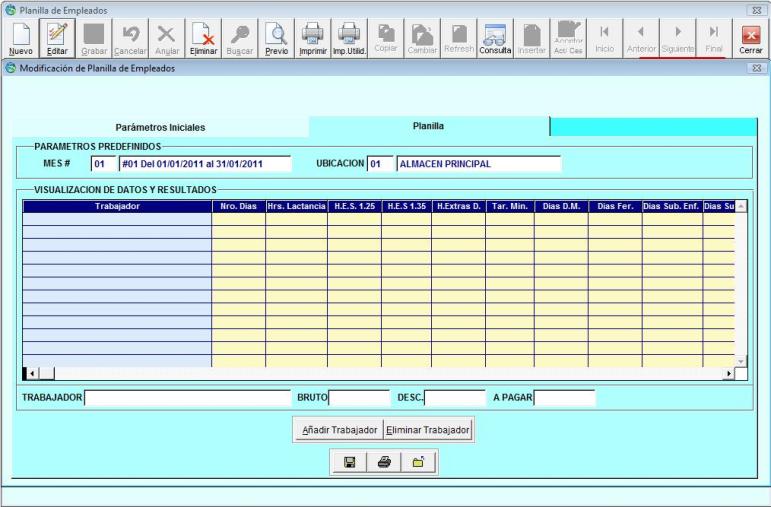
Task: Click grid scroll up arrow
Action: (741, 207)
